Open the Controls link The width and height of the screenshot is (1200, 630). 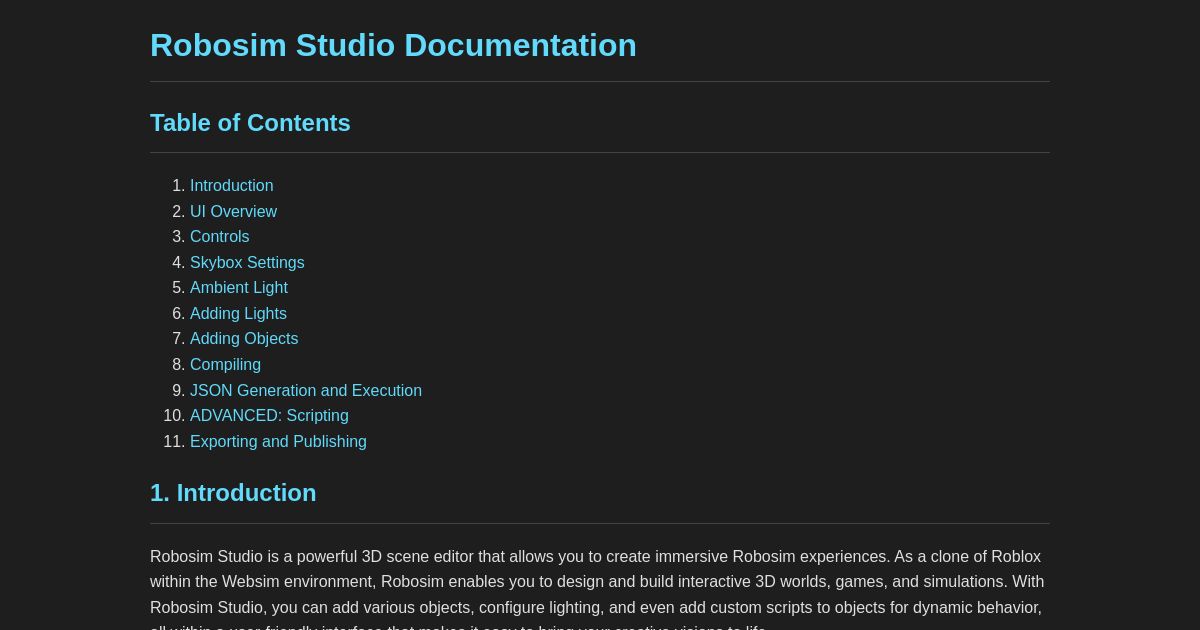[219, 237]
